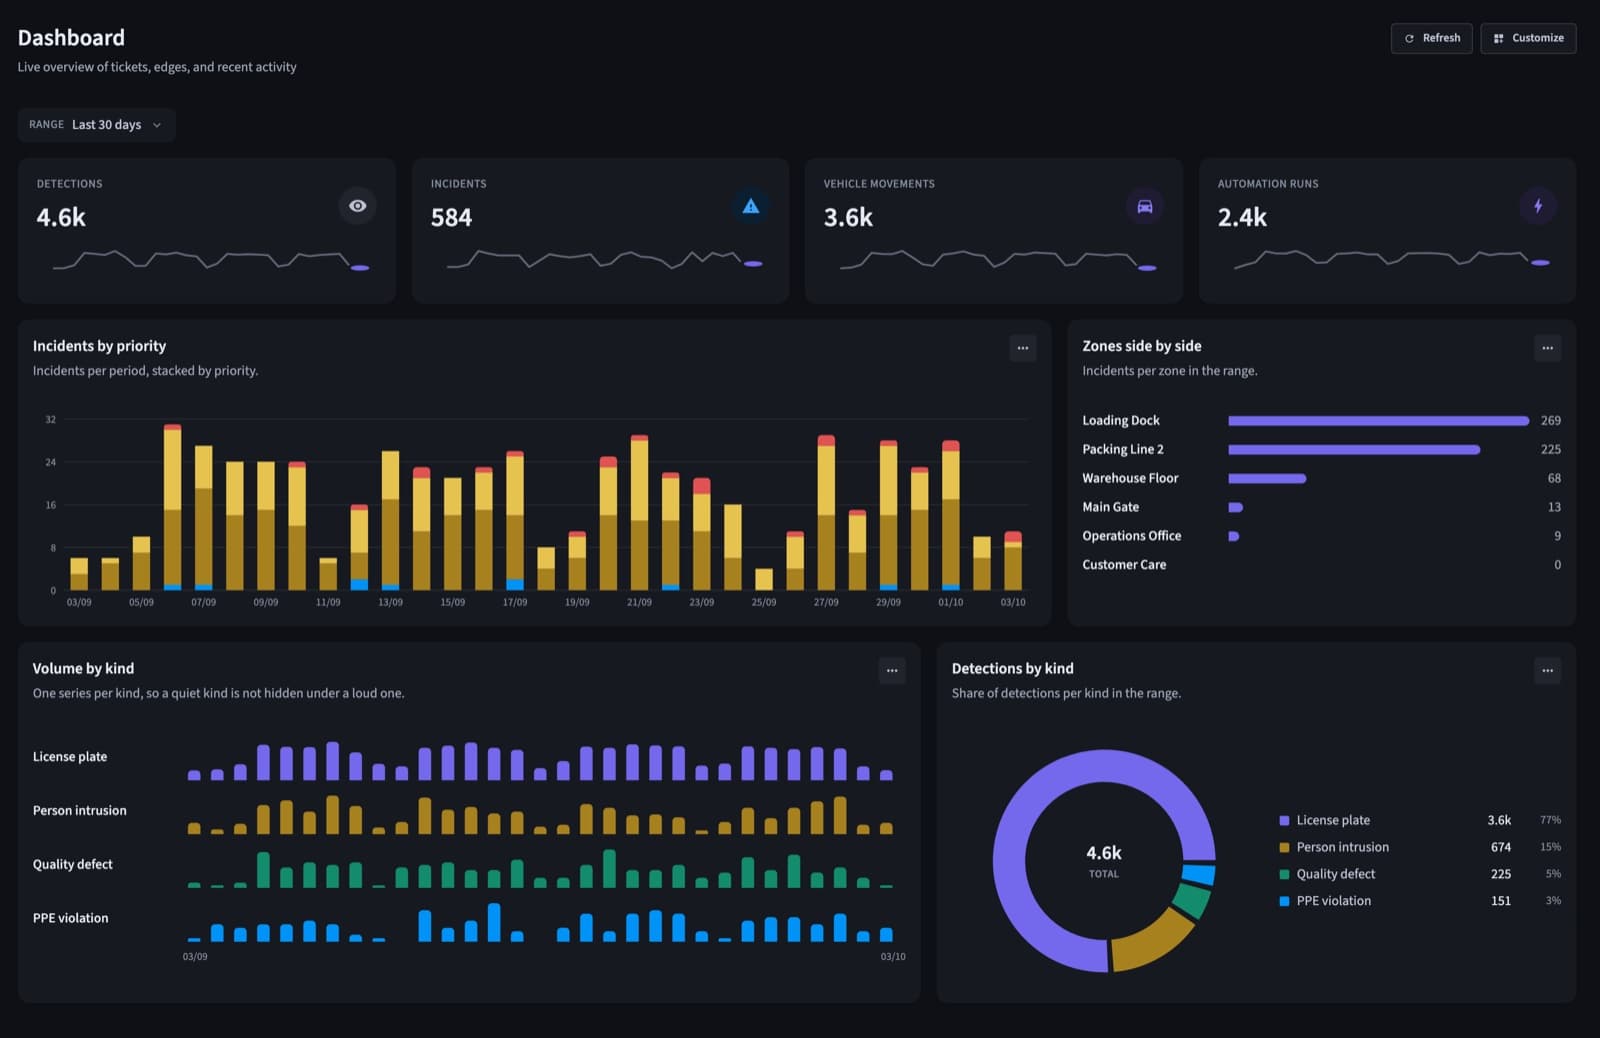Click the '225' Packing Line 2 count
Screen dimensions: 1600x1038
(x=1551, y=450)
